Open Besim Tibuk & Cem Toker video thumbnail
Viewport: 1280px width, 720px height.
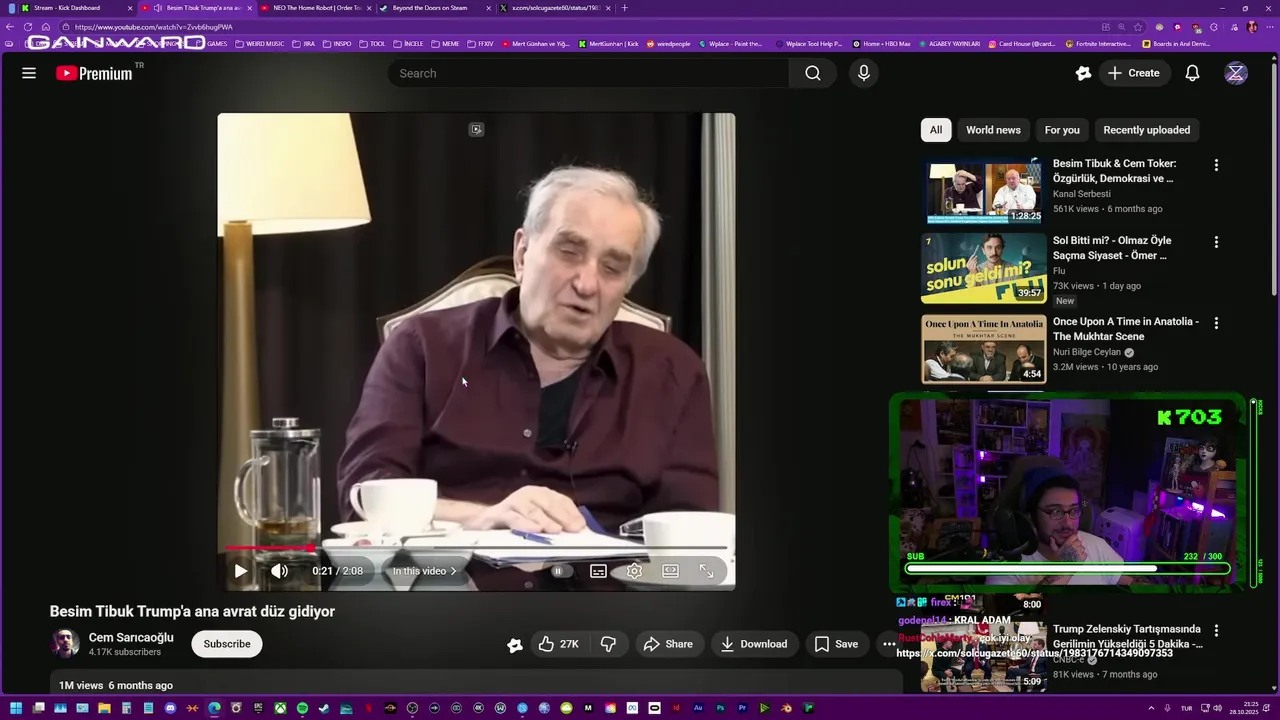click(984, 188)
